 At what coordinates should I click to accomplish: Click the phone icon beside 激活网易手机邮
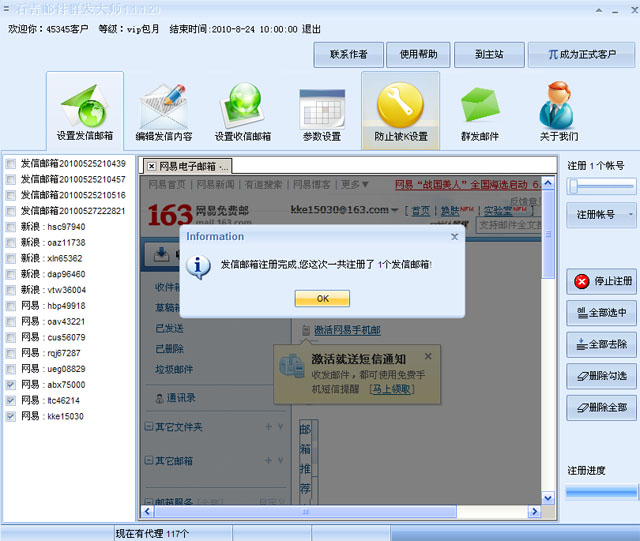coord(305,330)
